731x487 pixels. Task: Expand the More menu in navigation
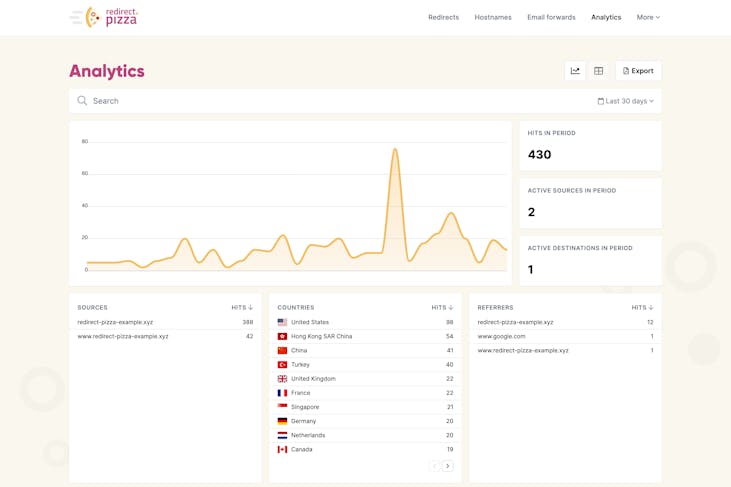[x=648, y=17]
